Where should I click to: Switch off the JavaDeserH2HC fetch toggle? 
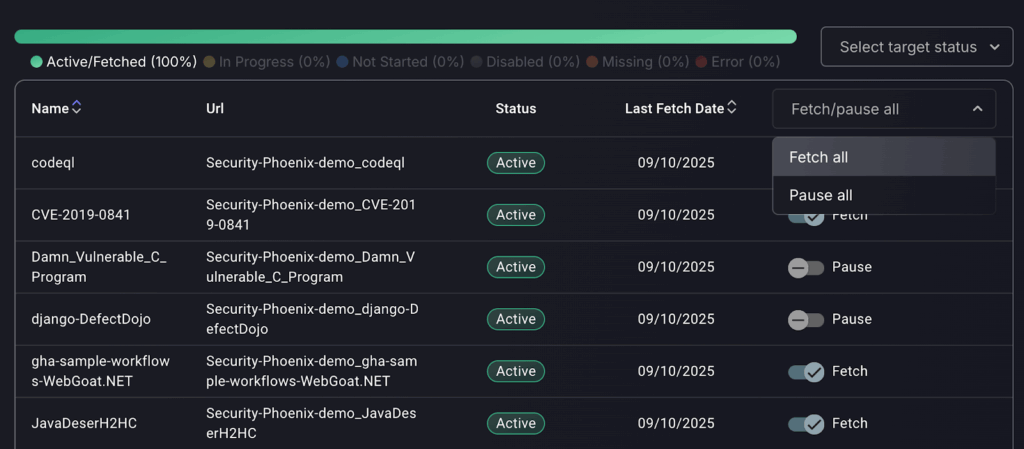pos(805,424)
